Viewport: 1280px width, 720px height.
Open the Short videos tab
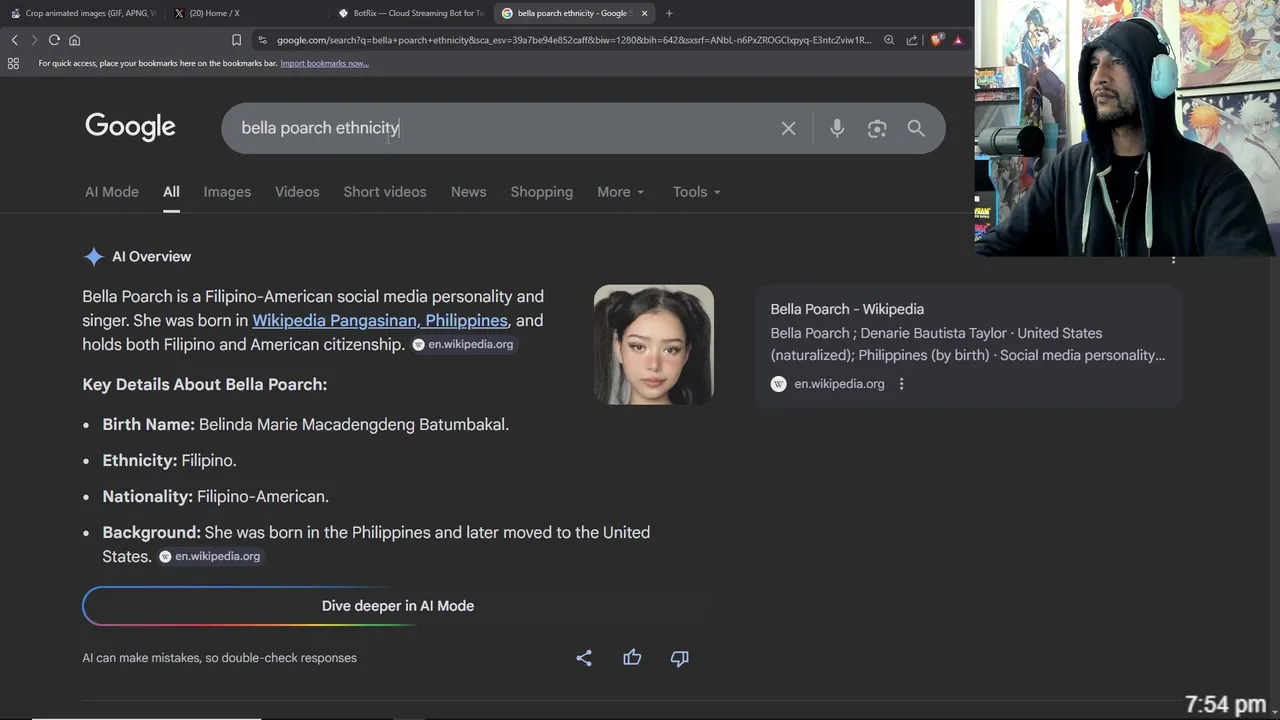[x=385, y=192]
